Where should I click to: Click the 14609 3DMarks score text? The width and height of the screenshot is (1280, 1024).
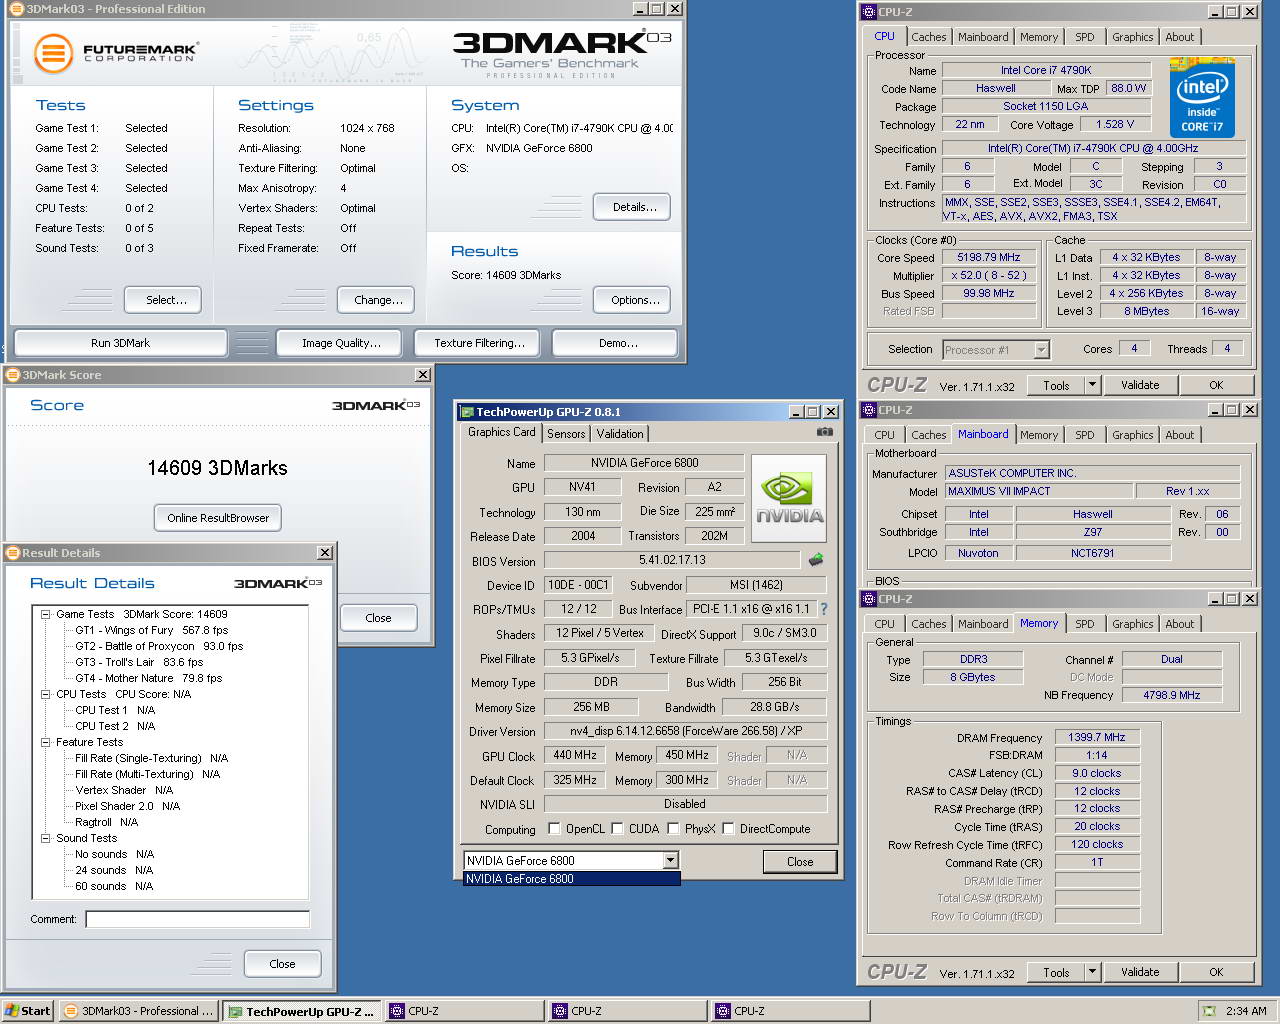point(217,468)
